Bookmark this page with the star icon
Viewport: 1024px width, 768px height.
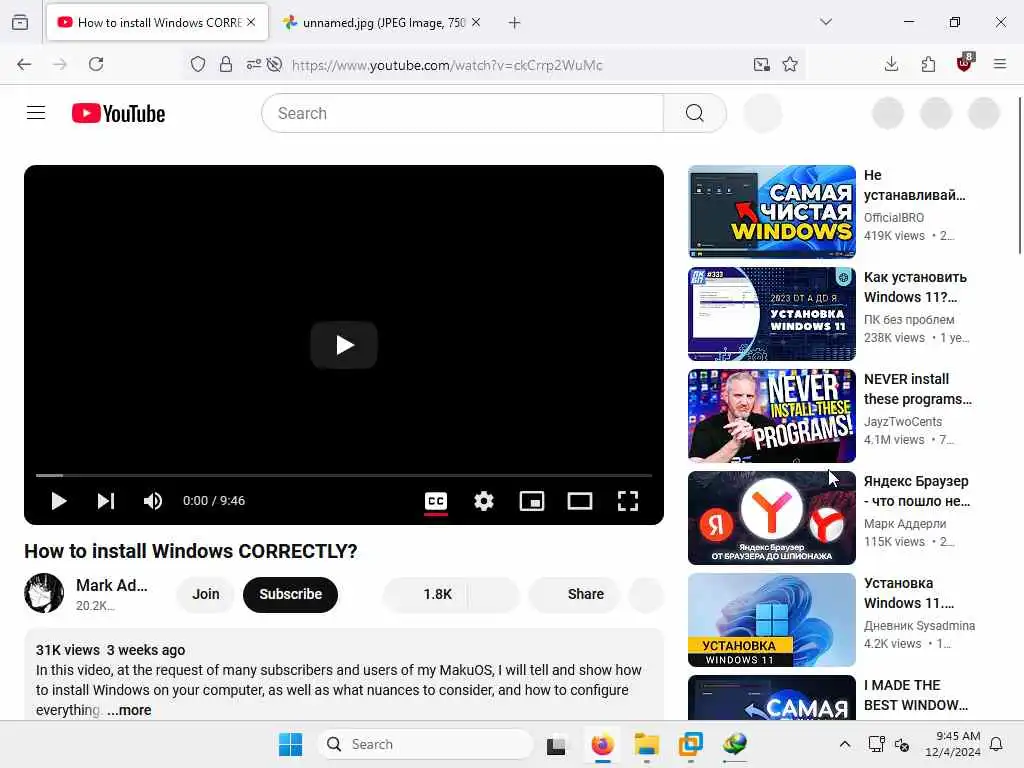click(x=790, y=64)
